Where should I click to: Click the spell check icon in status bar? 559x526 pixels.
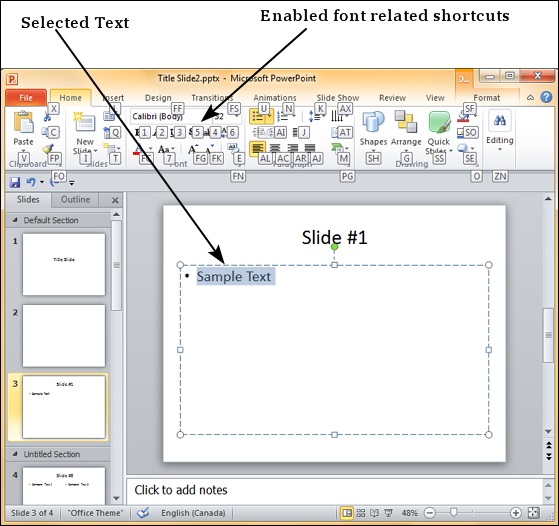tap(143, 513)
